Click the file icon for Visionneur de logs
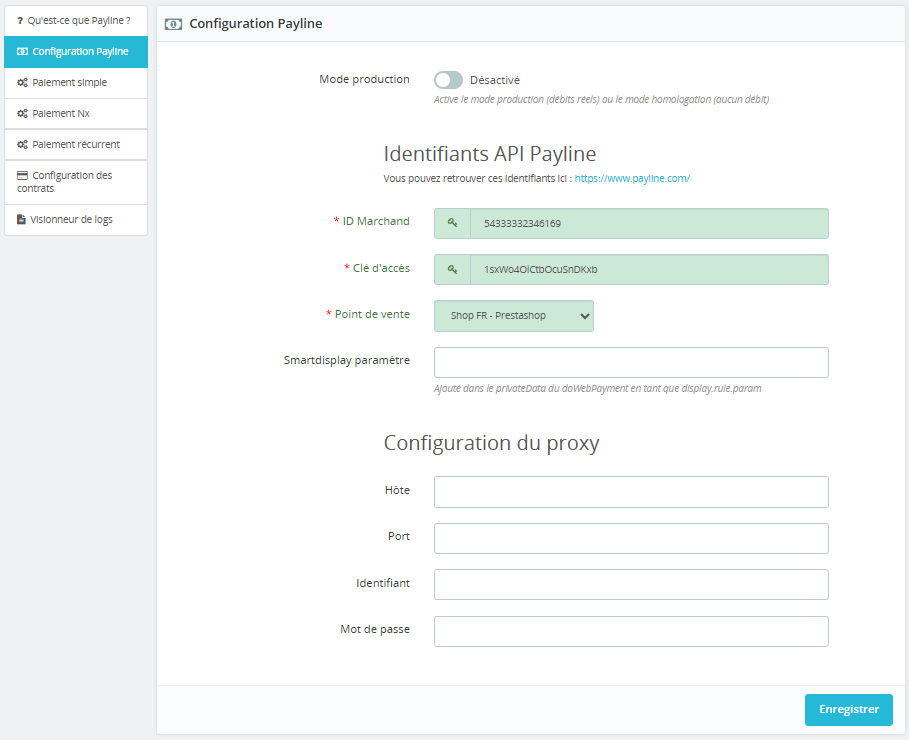 coord(22,219)
